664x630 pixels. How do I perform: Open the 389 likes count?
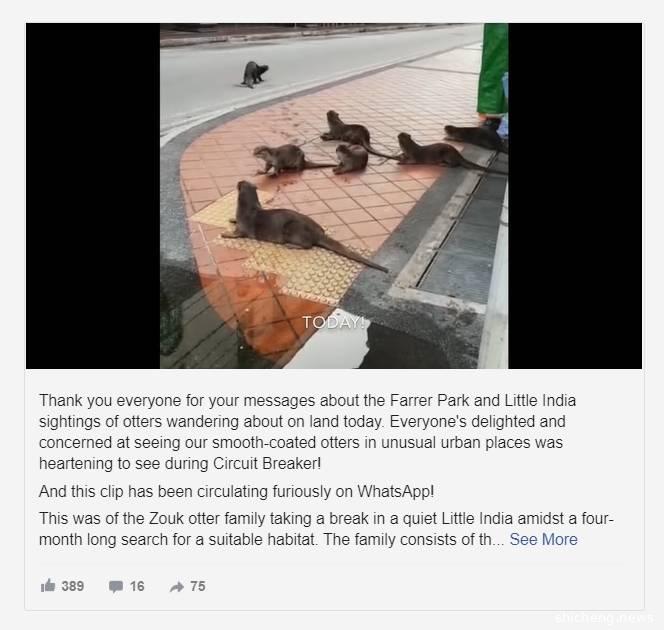pos(72,586)
